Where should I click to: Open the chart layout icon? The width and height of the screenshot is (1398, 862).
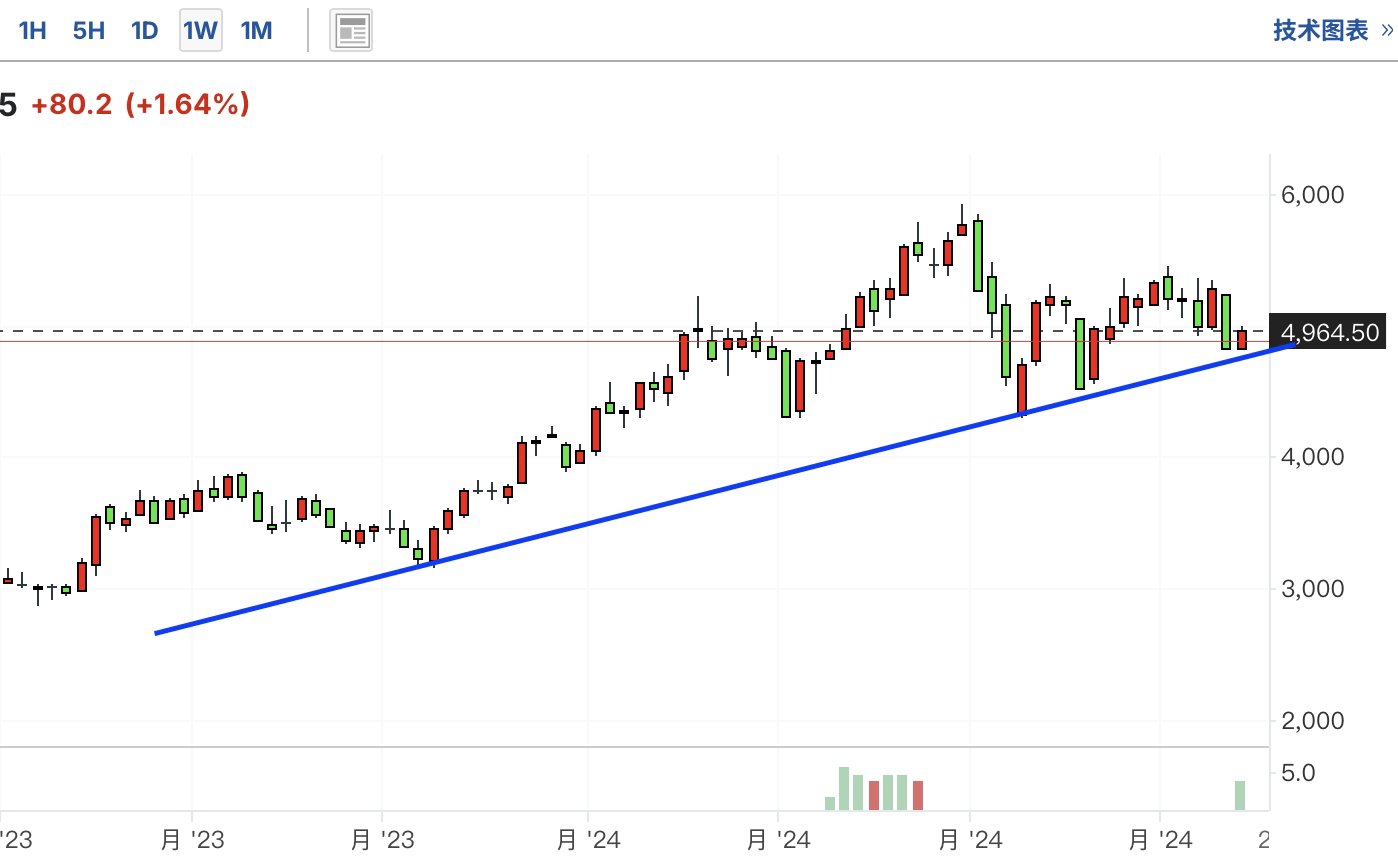pos(351,31)
